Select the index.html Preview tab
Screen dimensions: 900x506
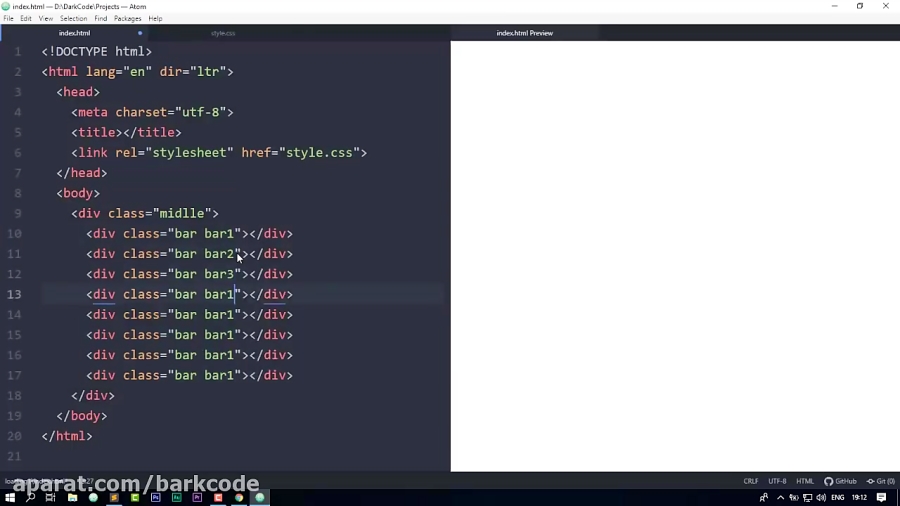[525, 33]
